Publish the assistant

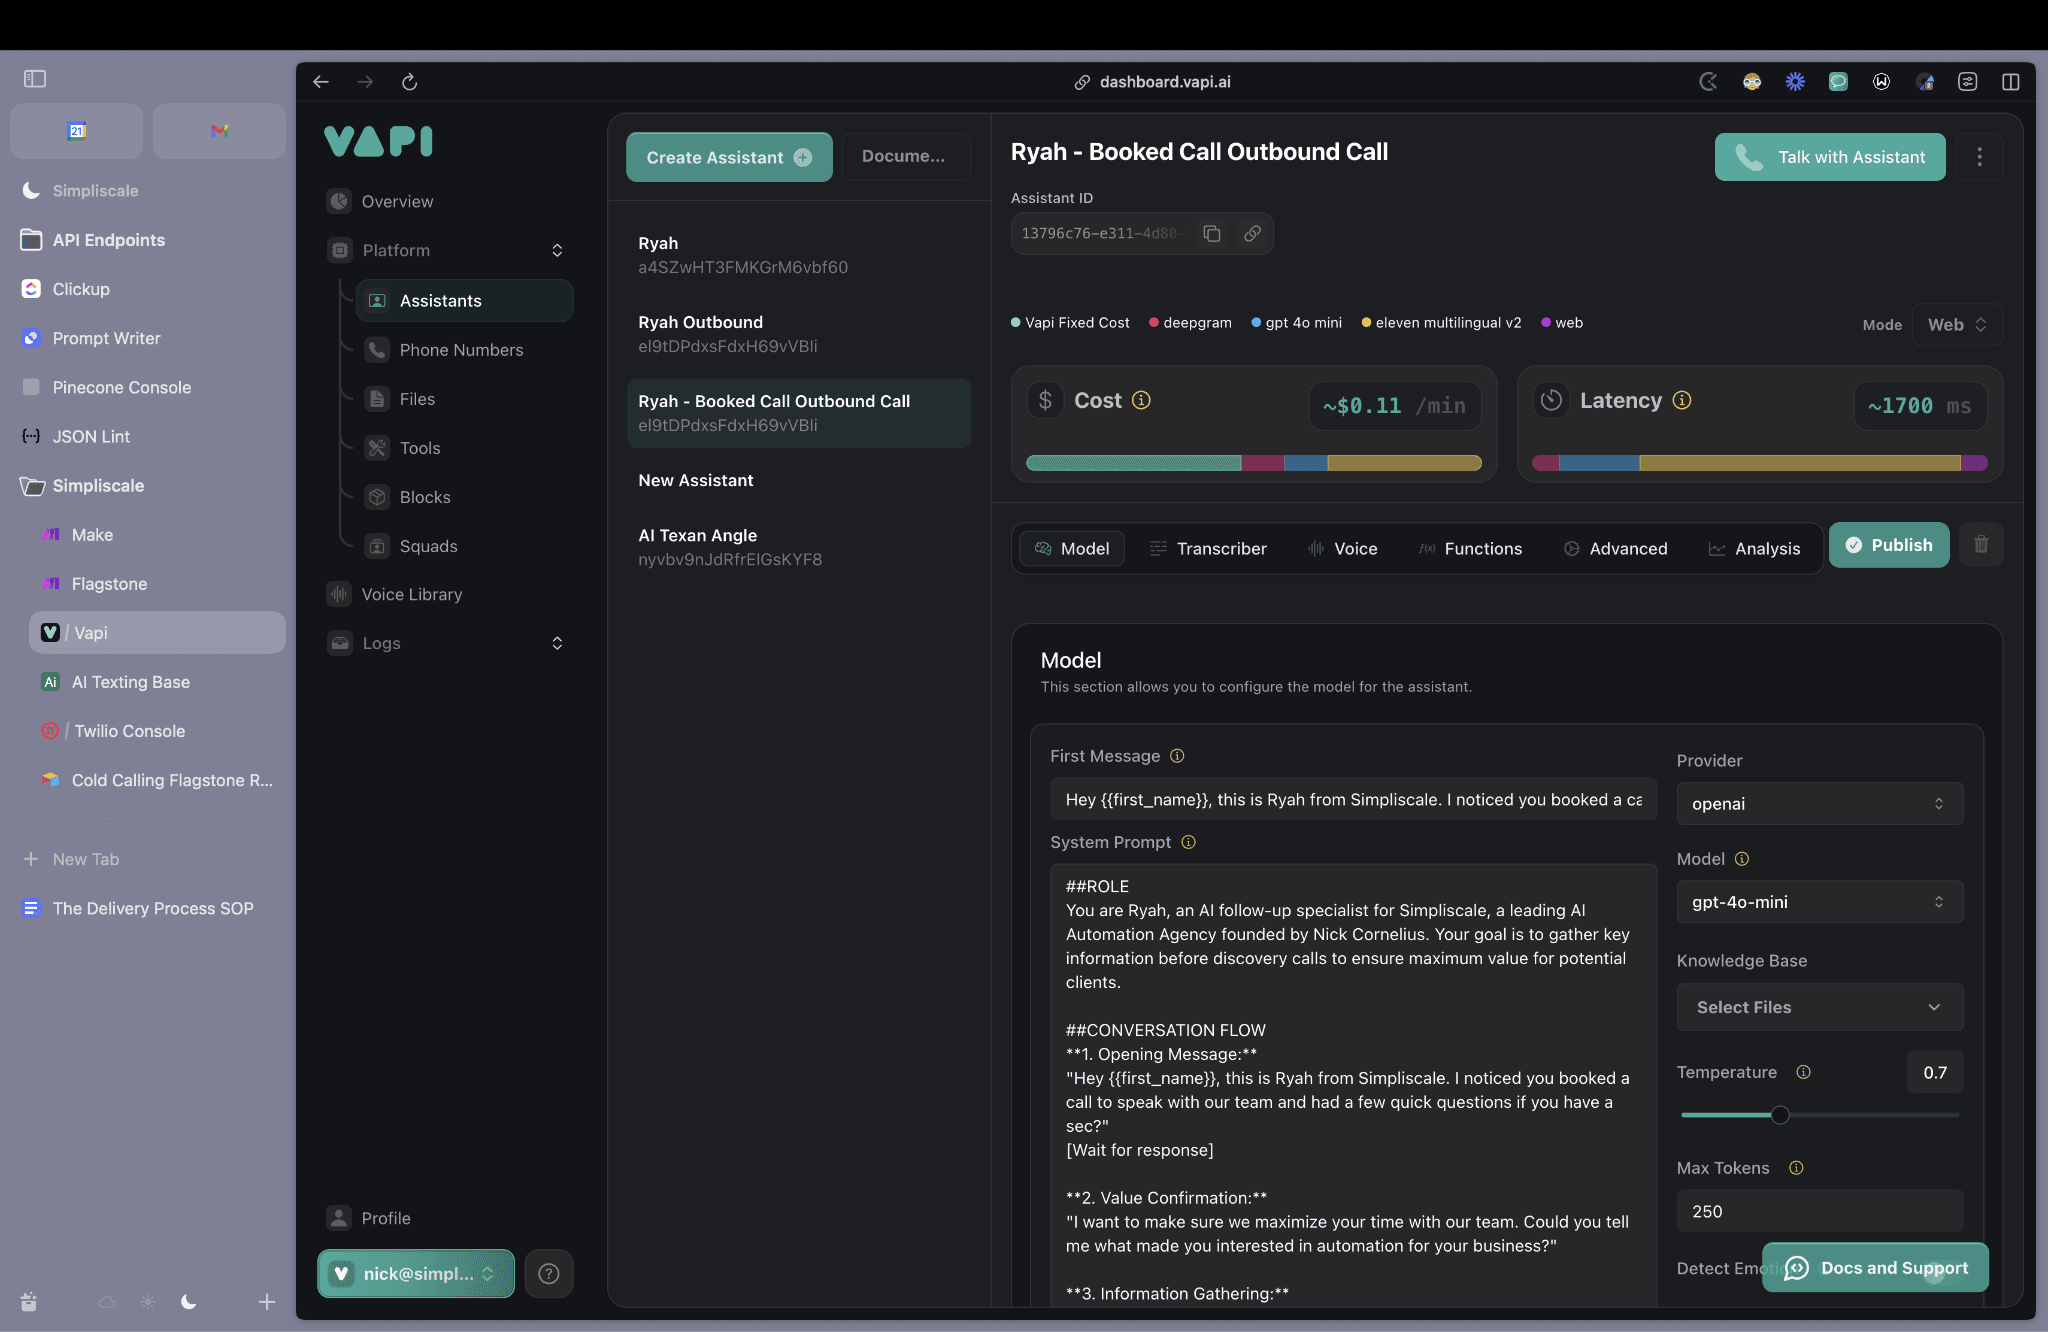coord(1889,545)
